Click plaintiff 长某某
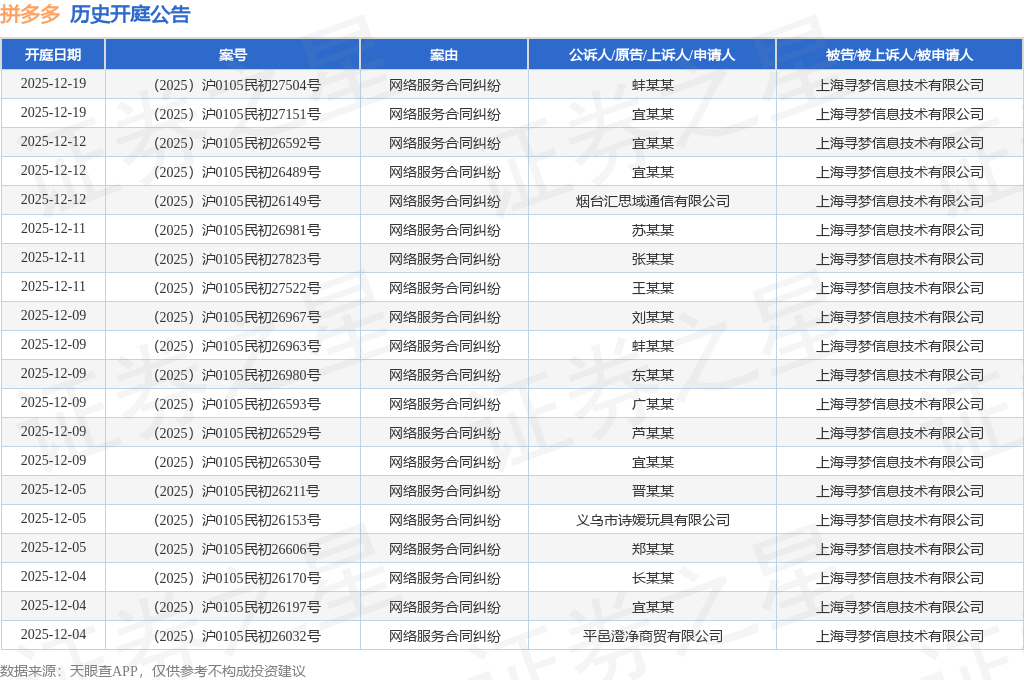 click(652, 578)
